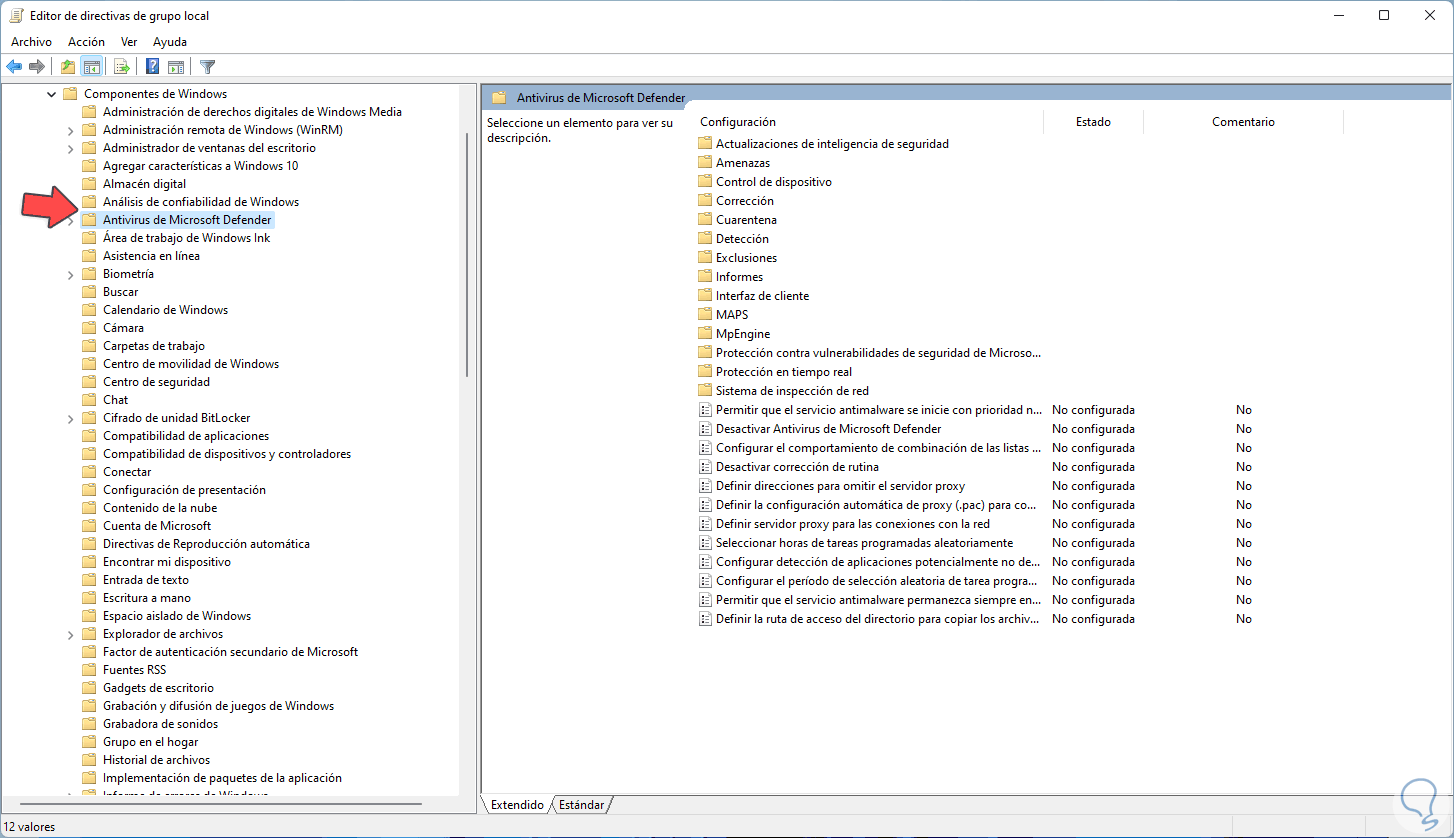
Task: Sort by the Comentario column header
Action: [1243, 122]
